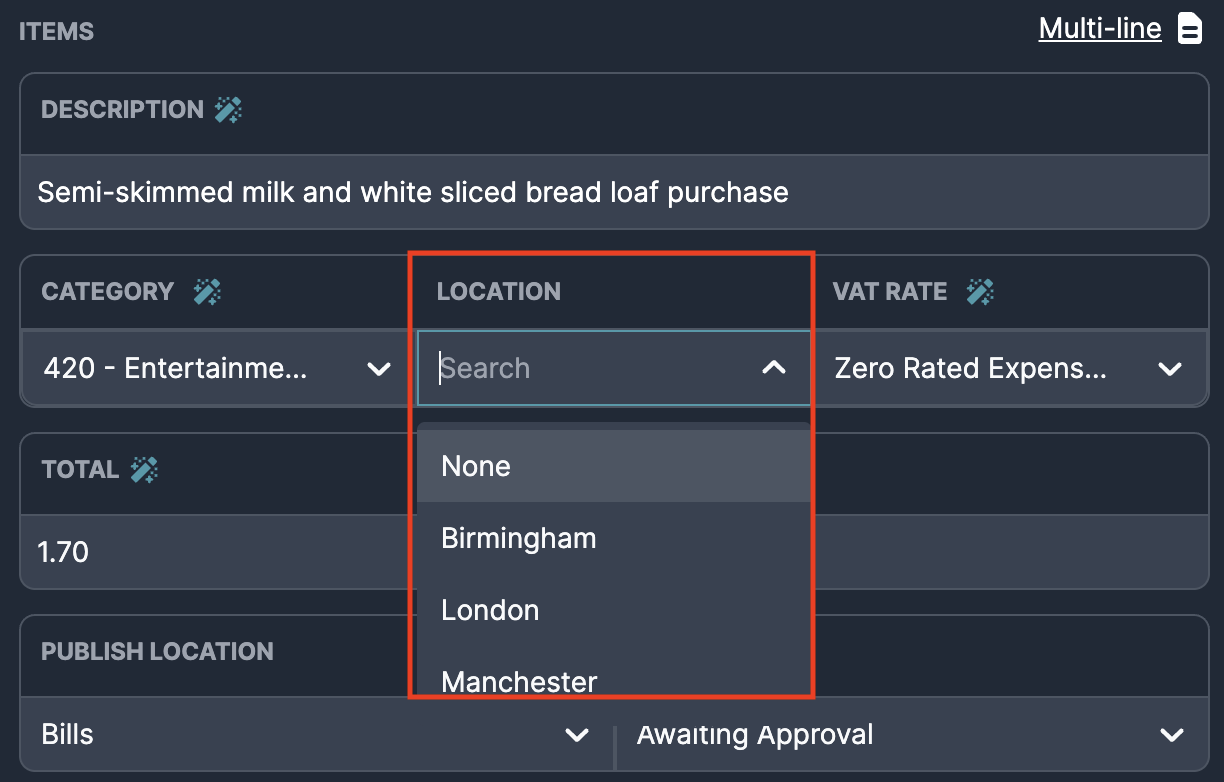
Task: Open the VAT Rate dropdown showing Zero Rated Expenses
Action: (1009, 368)
